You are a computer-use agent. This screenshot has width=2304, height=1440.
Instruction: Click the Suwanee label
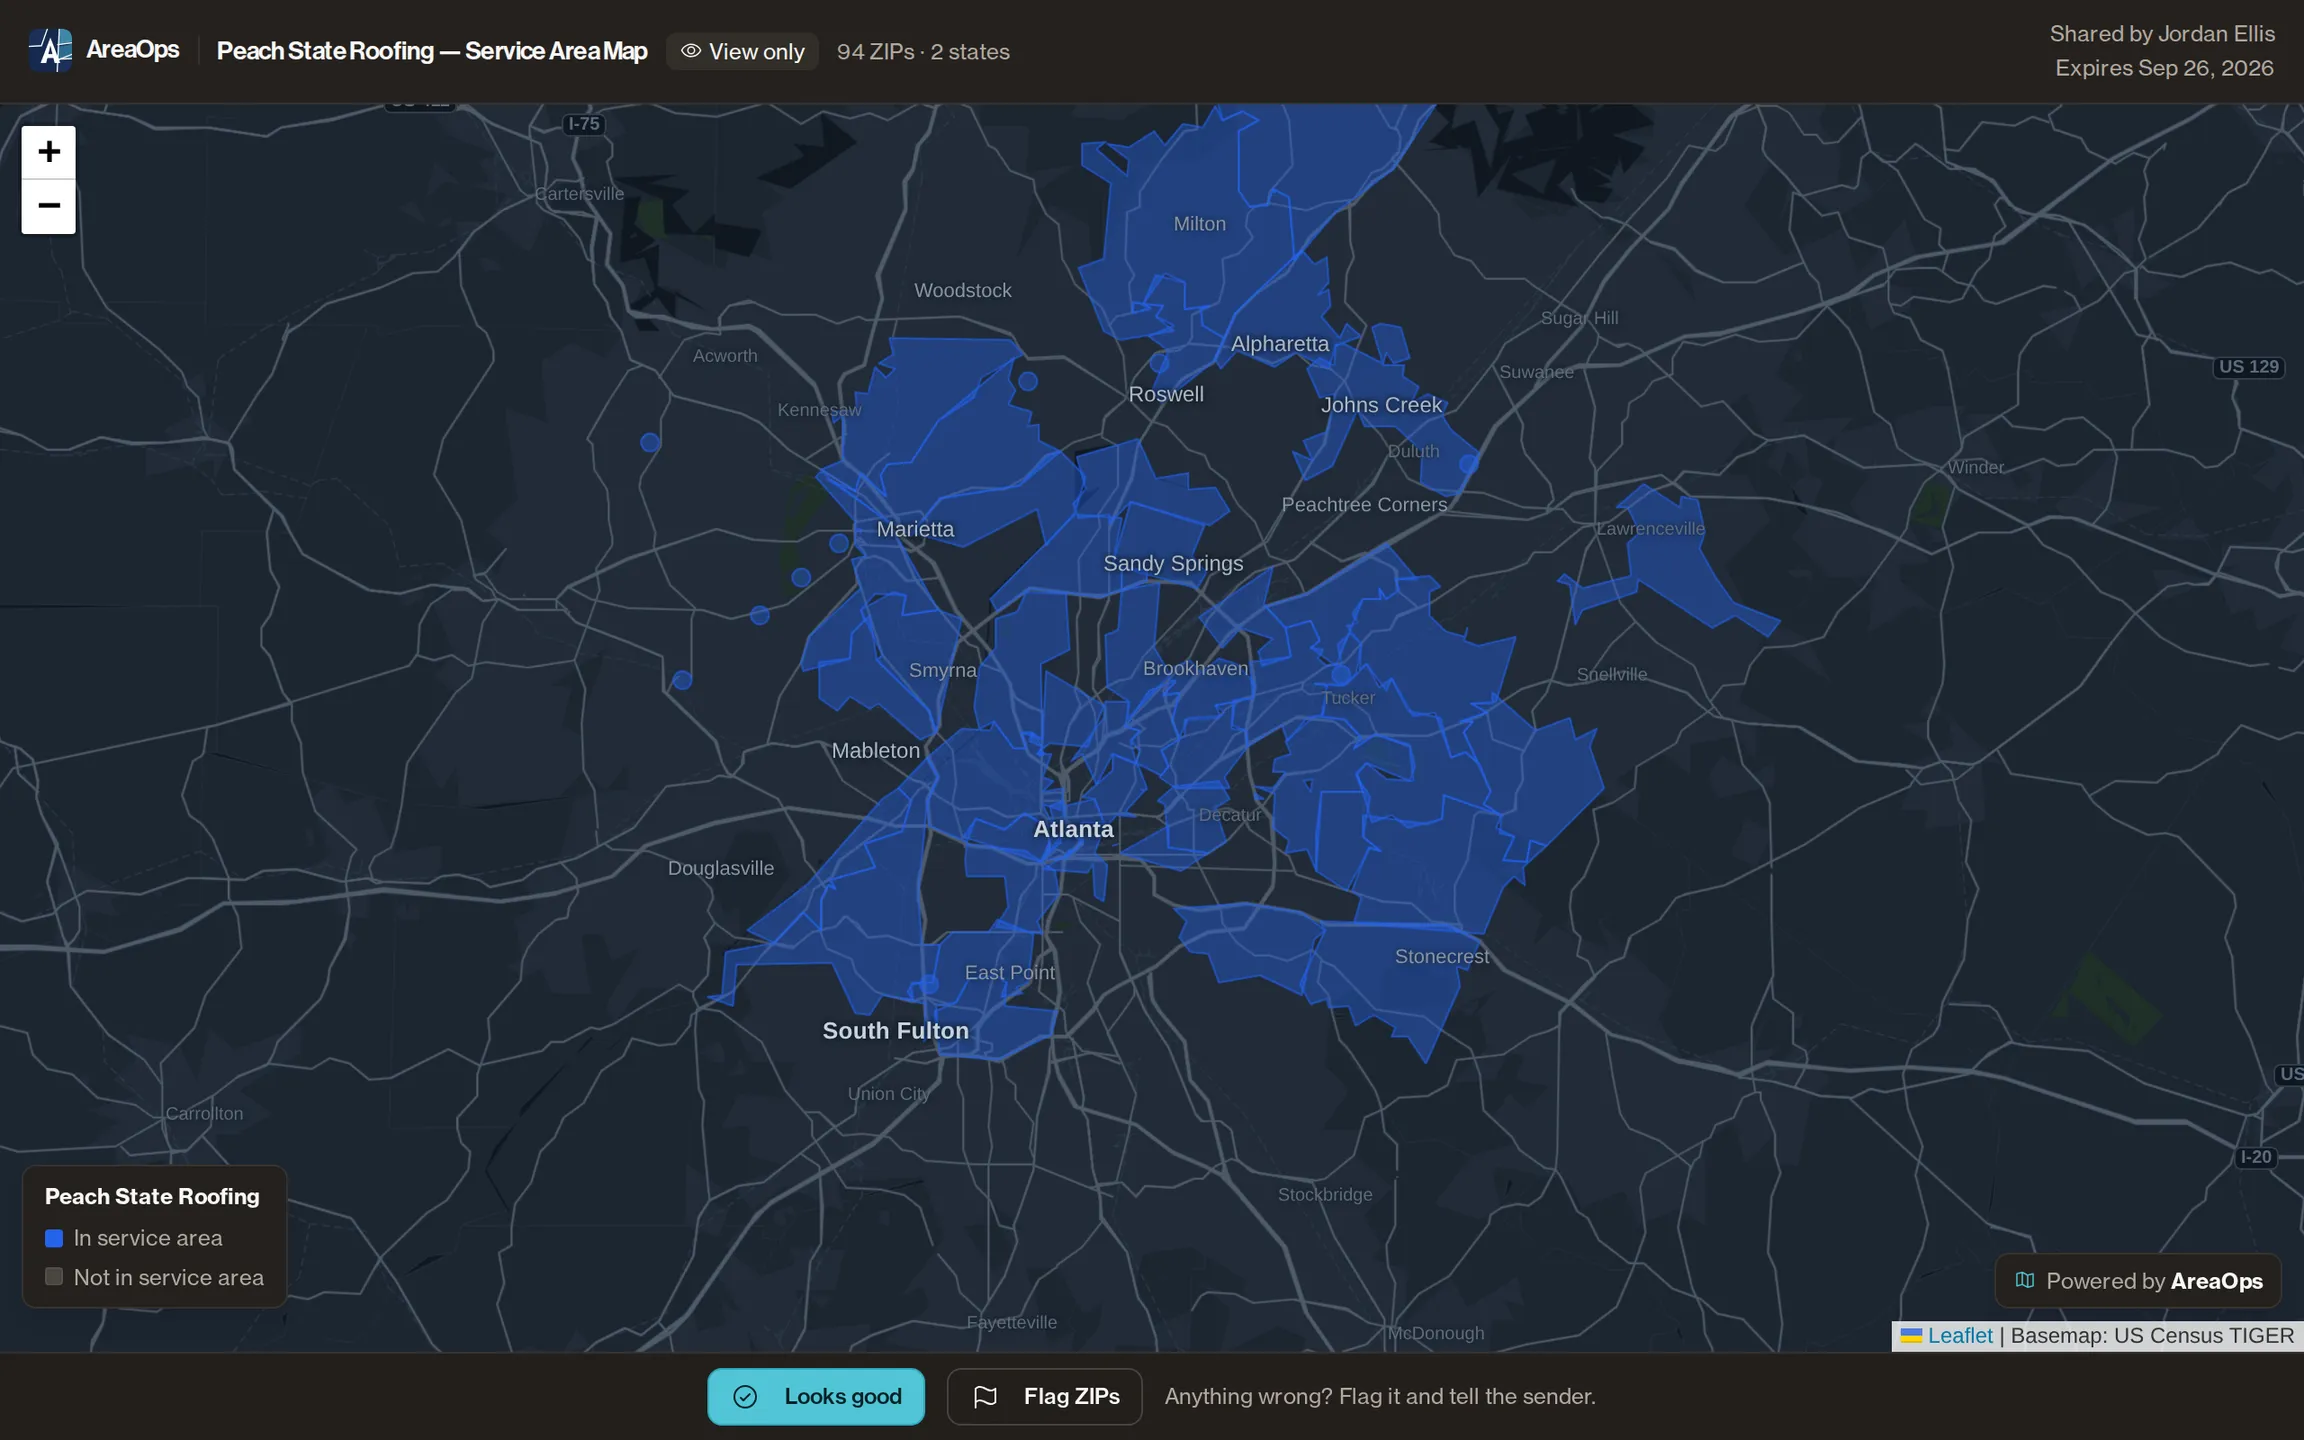click(x=1536, y=372)
